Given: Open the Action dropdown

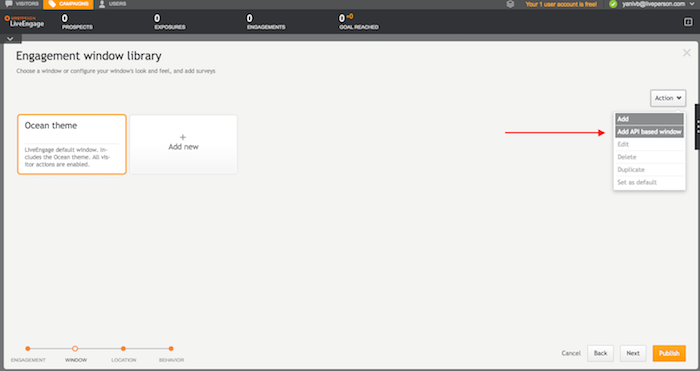Looking at the screenshot, I should point(668,98).
